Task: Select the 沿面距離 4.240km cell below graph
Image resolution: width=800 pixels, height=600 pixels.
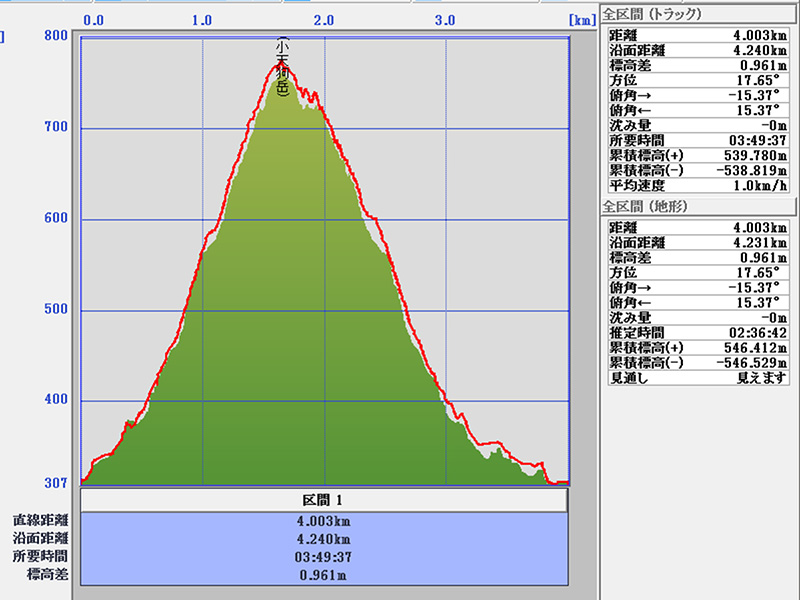Action: coord(323,538)
